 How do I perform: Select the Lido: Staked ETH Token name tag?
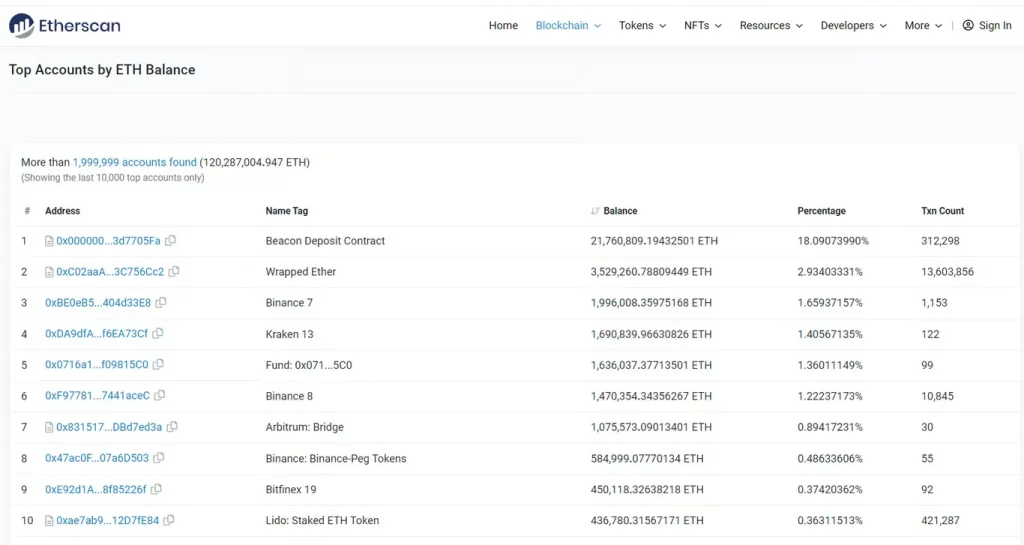322,520
